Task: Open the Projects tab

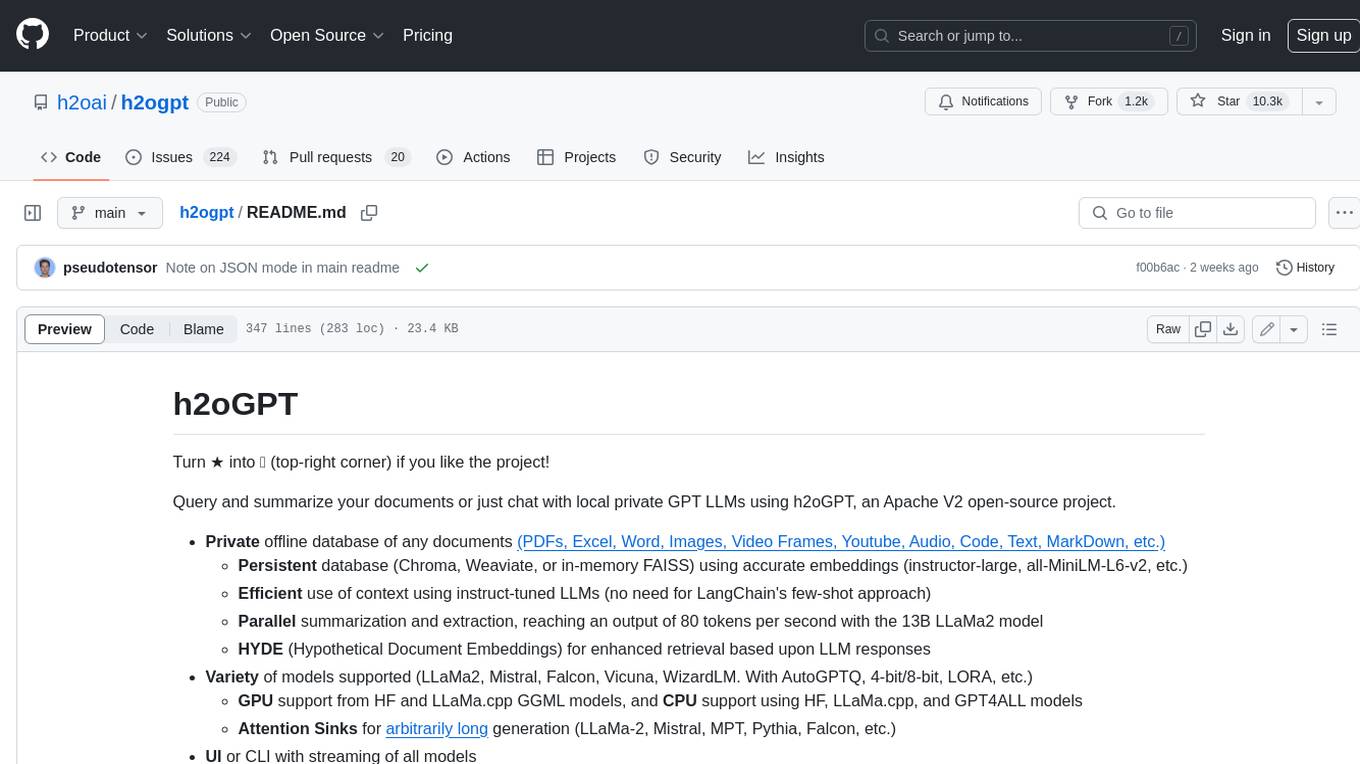Action: 576,157
